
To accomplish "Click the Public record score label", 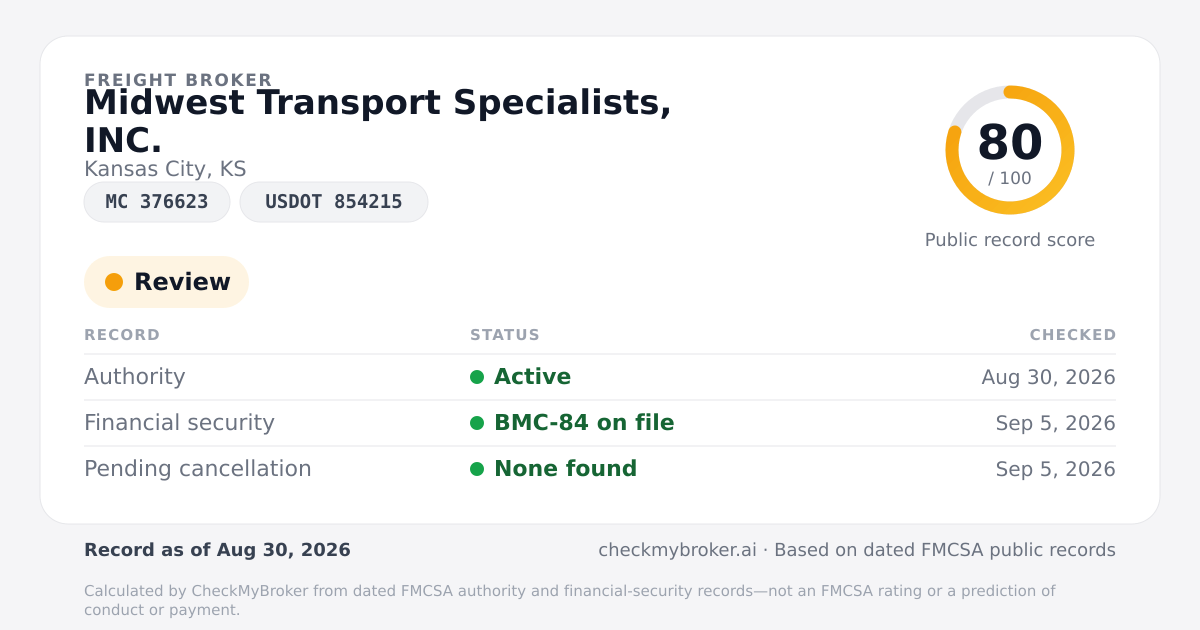I will [1010, 240].
